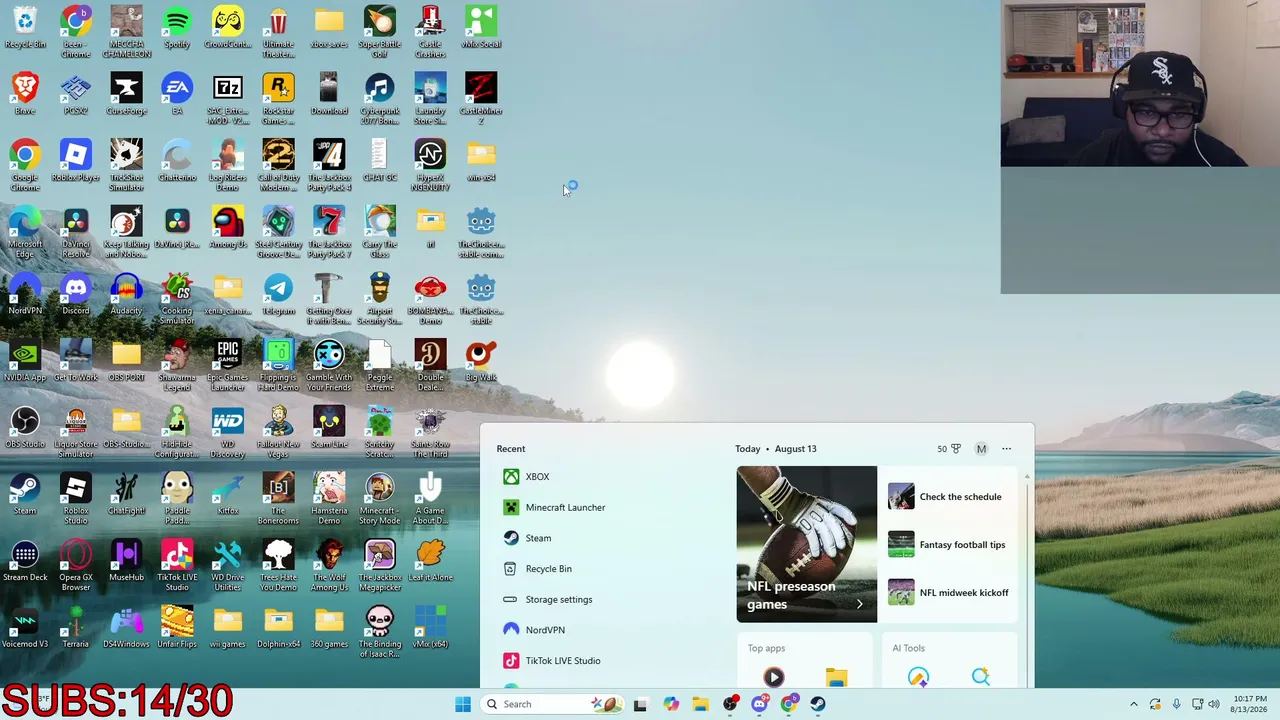The image size is (1280, 720).
Task: Open the Stream Deck desktop shortcut
Action: (x=25, y=562)
